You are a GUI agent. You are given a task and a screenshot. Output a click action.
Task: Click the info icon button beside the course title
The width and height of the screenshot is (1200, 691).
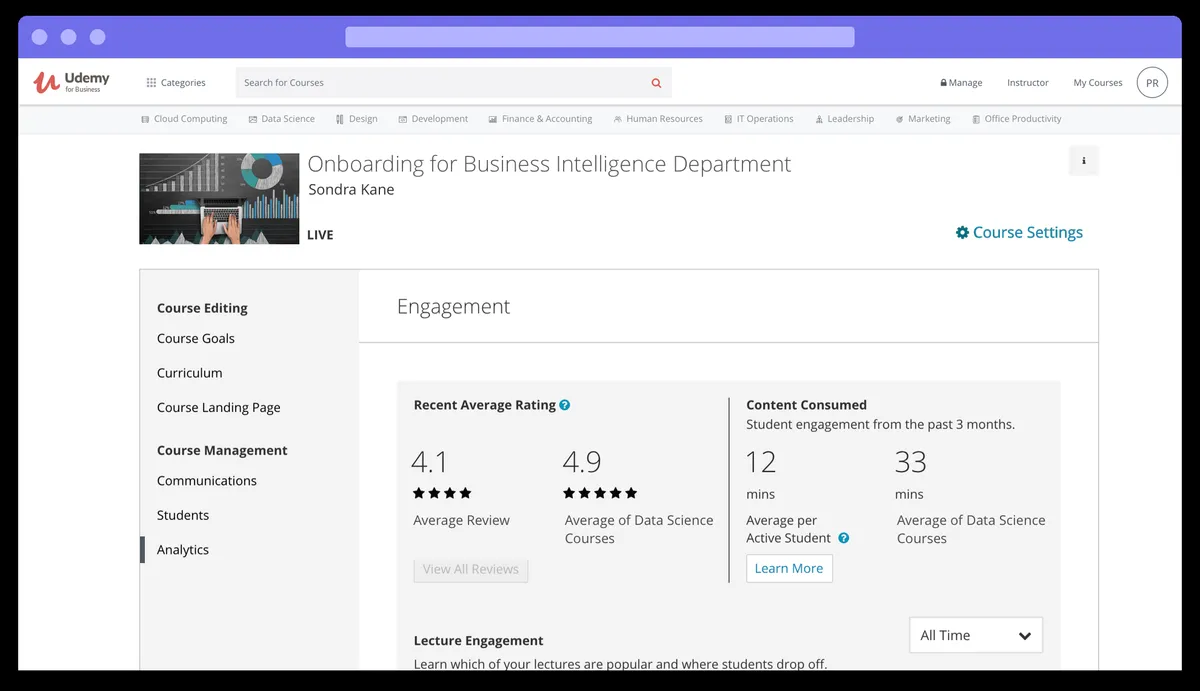click(1083, 161)
